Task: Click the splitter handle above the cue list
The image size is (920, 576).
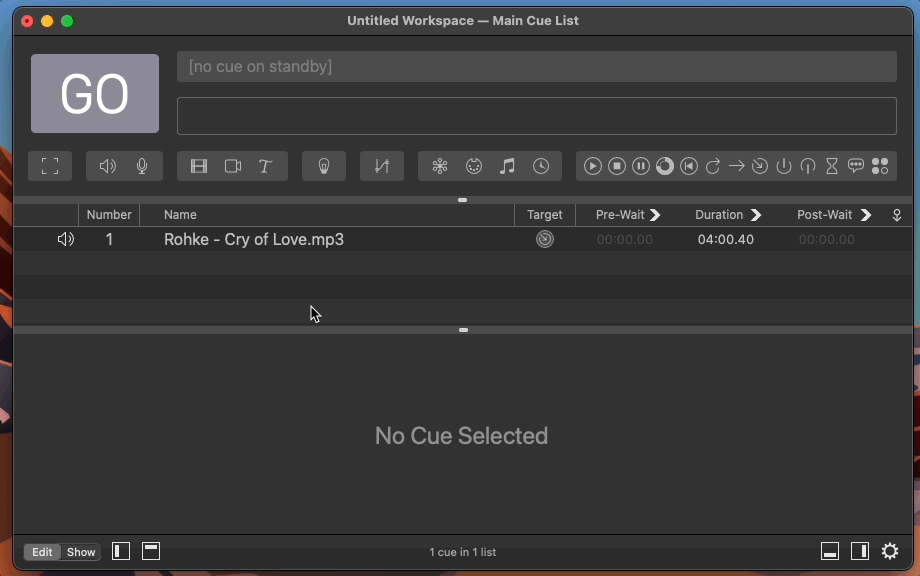Action: click(x=462, y=200)
